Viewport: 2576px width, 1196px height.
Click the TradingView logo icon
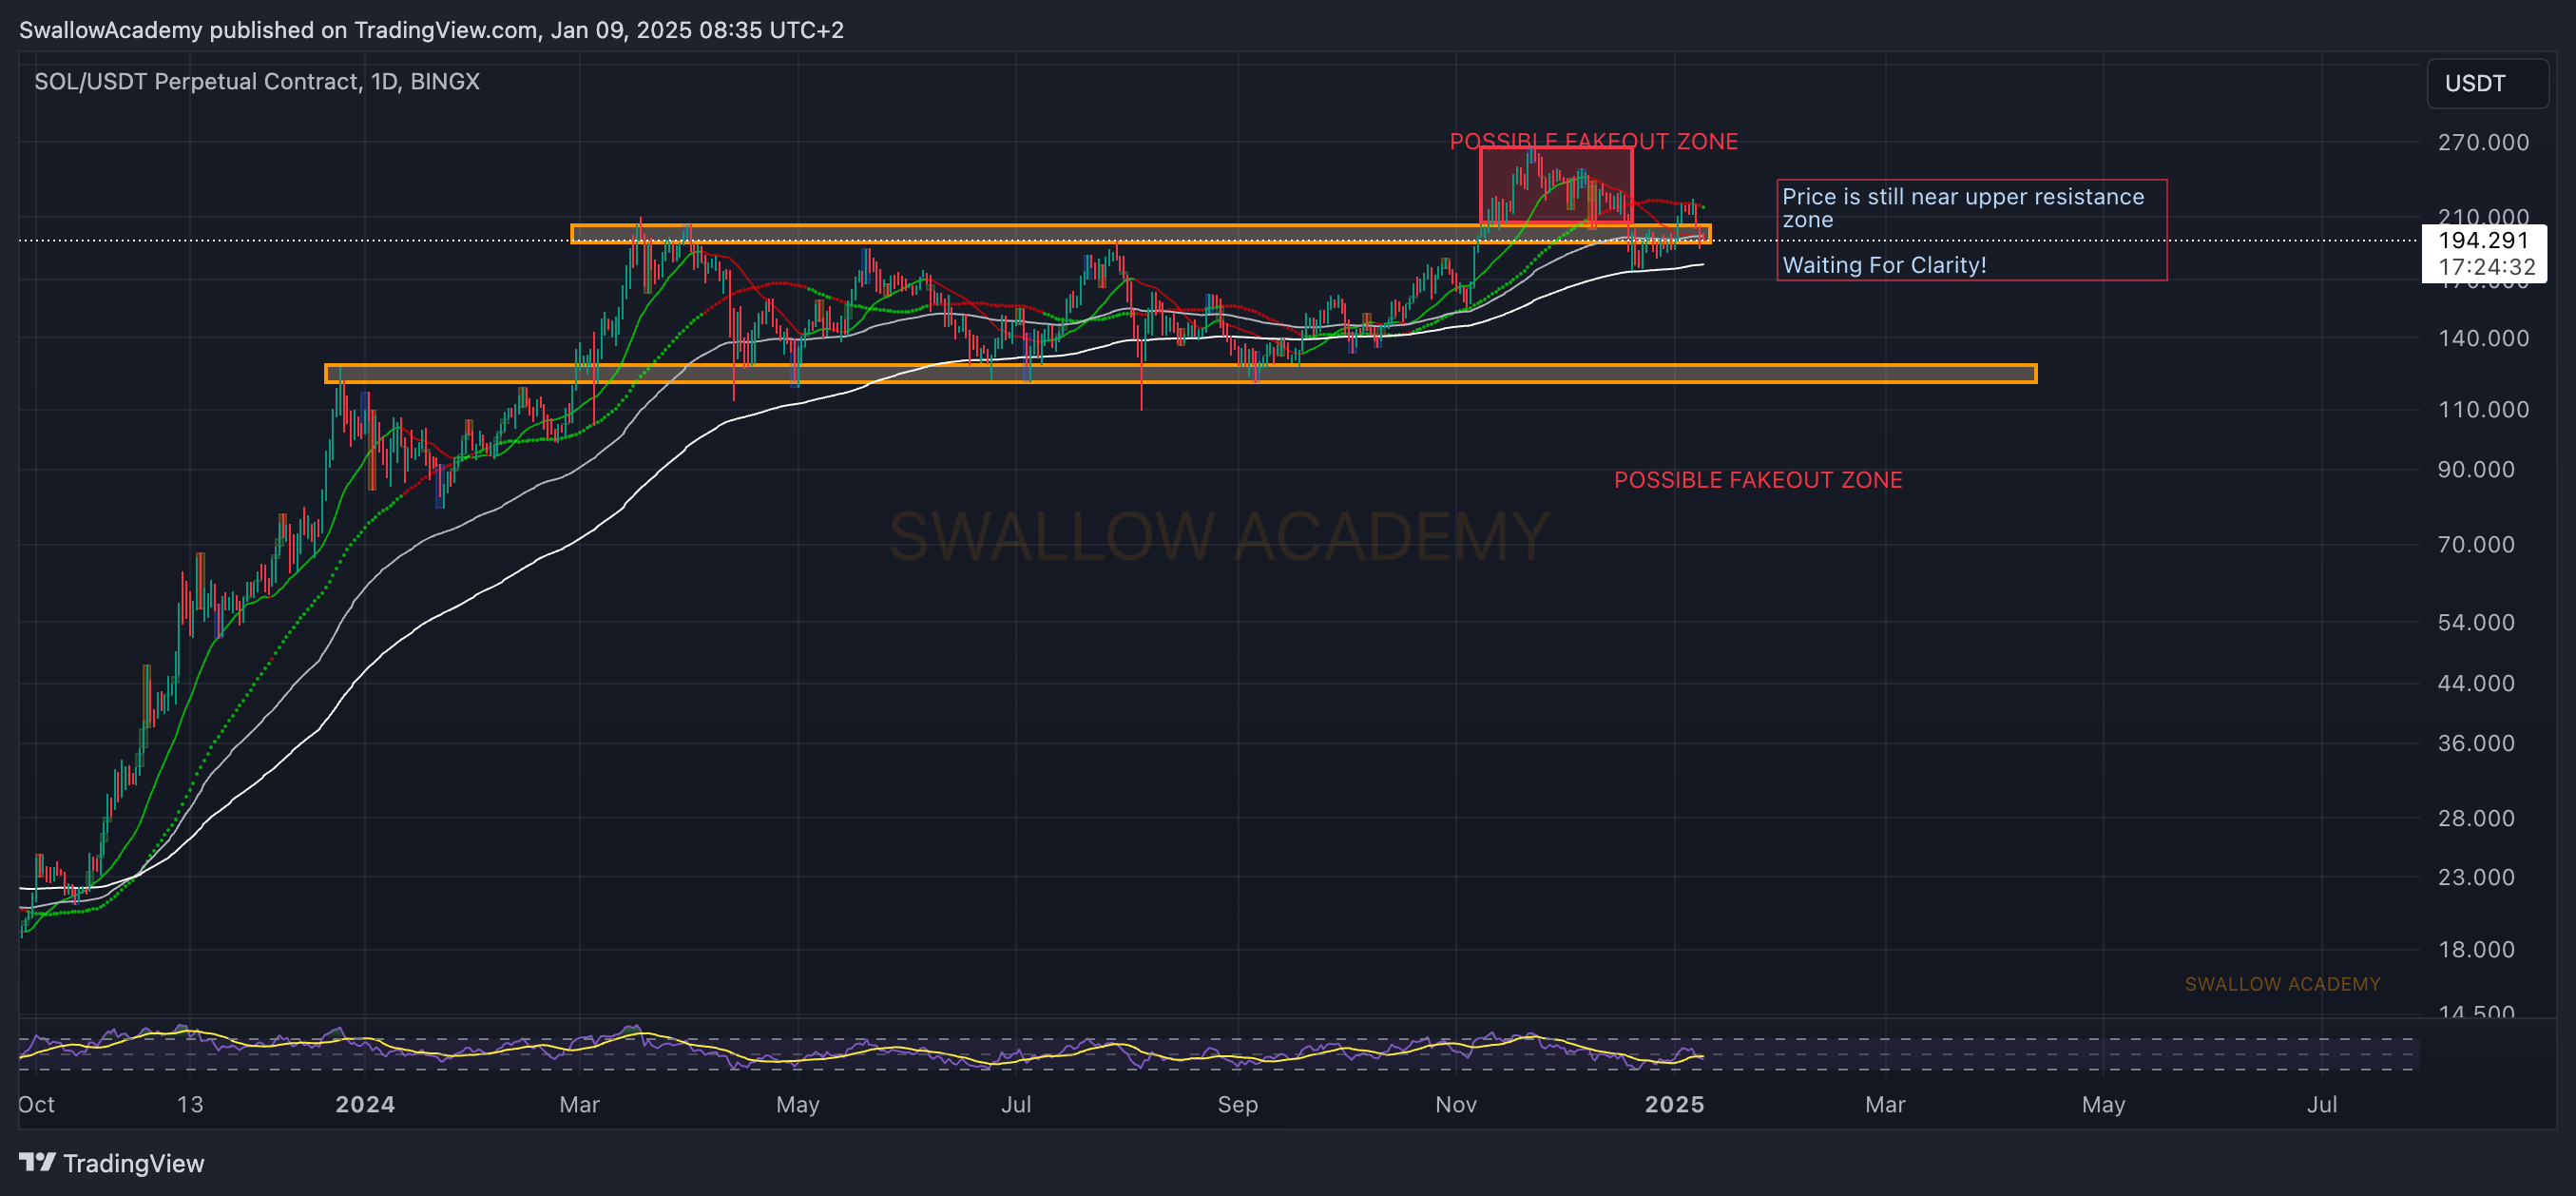37,1162
